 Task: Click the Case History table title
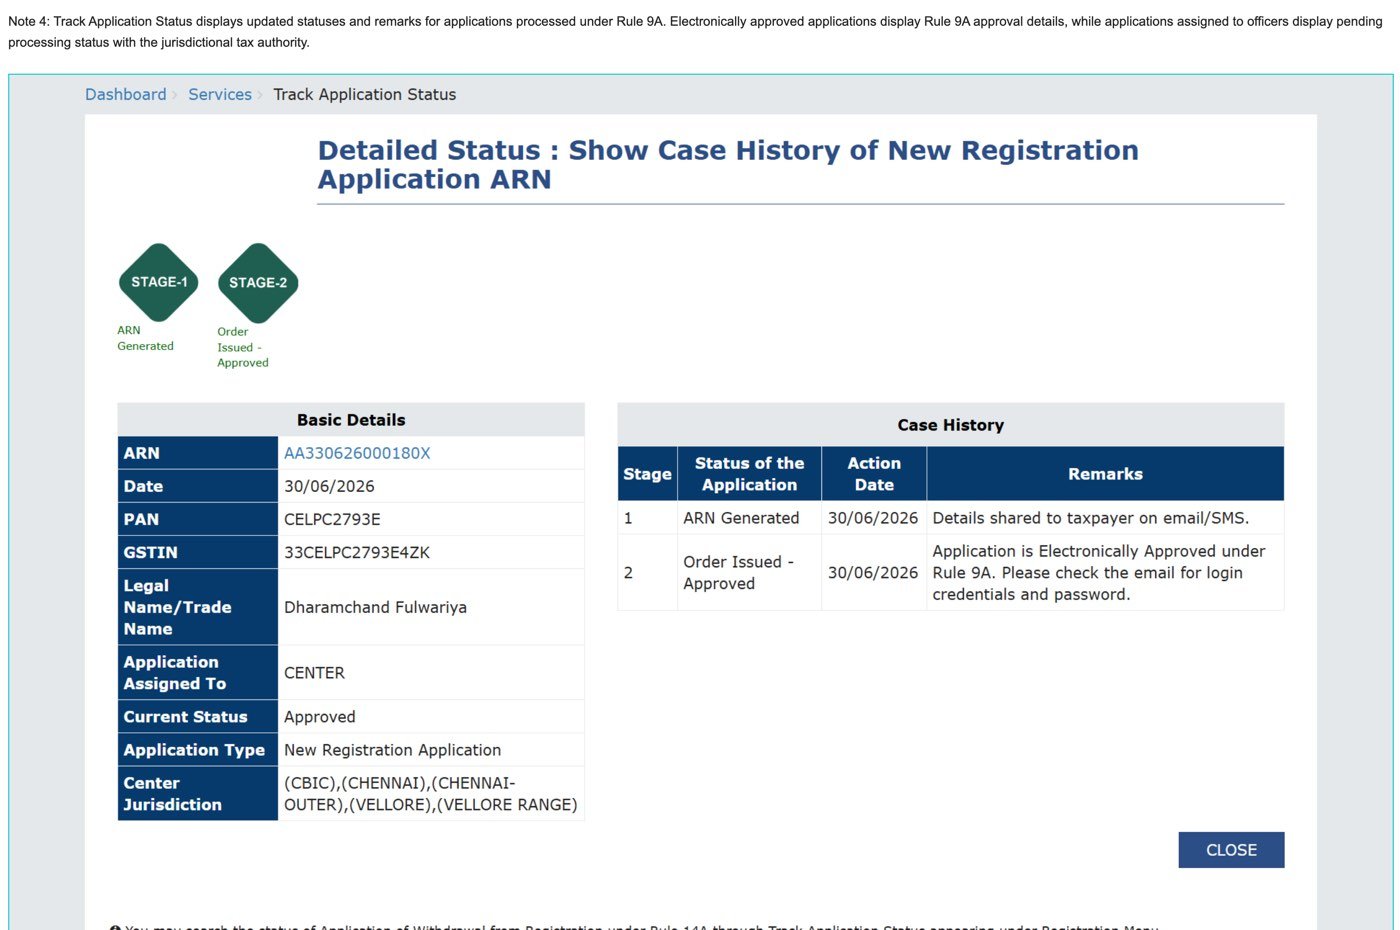(x=951, y=425)
